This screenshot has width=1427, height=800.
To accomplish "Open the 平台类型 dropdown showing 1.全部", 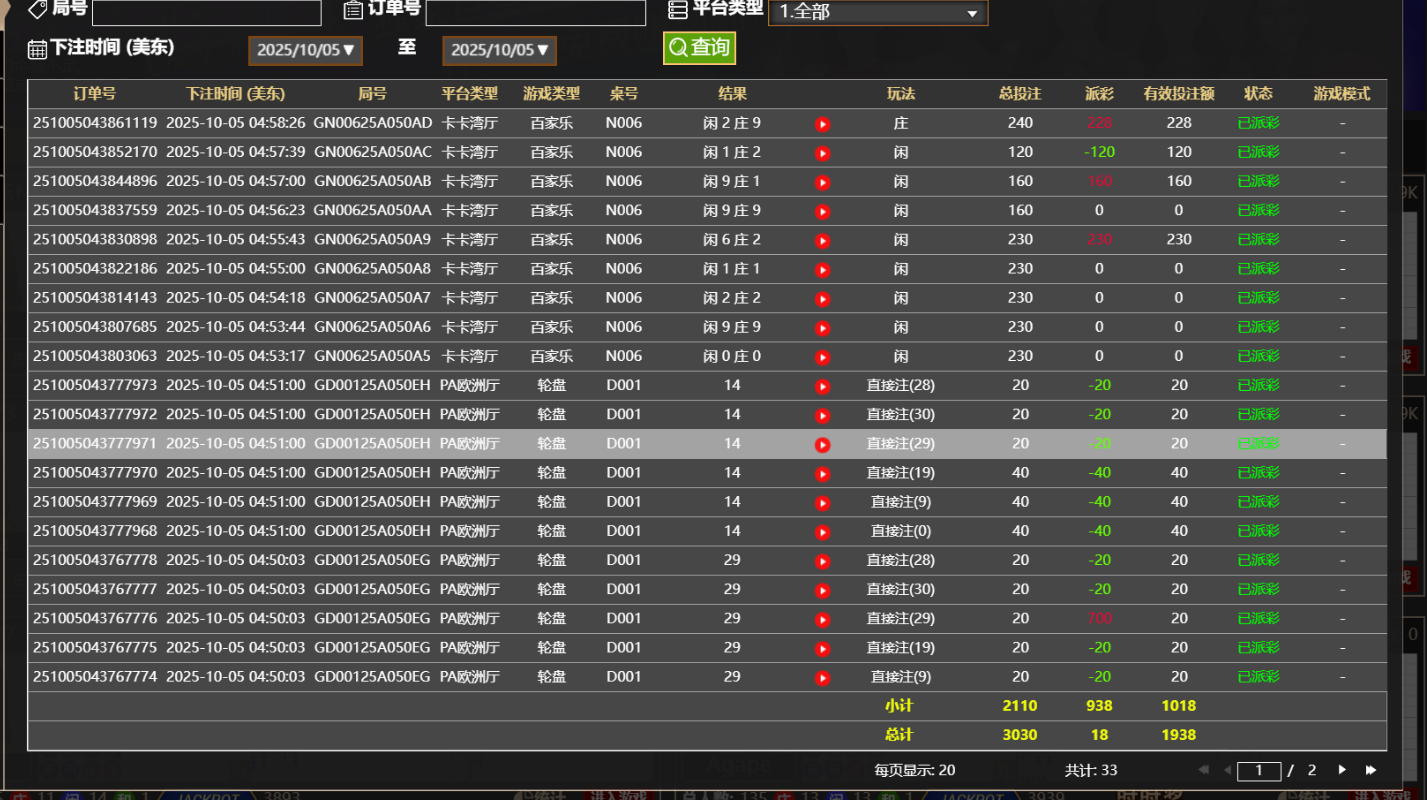I will coord(877,13).
